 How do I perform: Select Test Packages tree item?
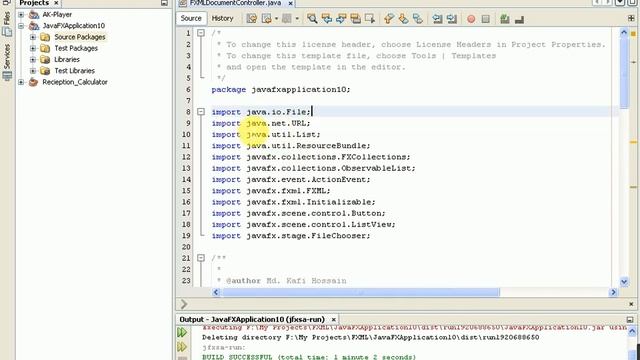76,48
